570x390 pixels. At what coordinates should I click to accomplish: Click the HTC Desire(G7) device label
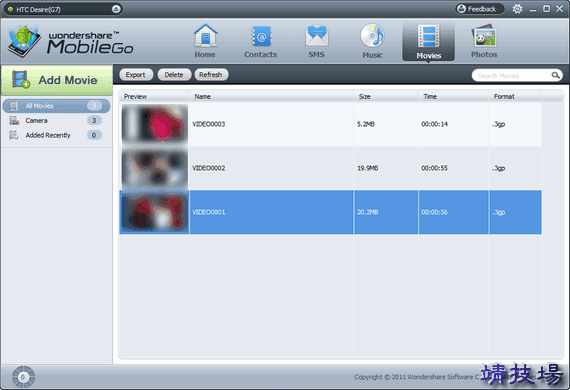tap(38, 9)
